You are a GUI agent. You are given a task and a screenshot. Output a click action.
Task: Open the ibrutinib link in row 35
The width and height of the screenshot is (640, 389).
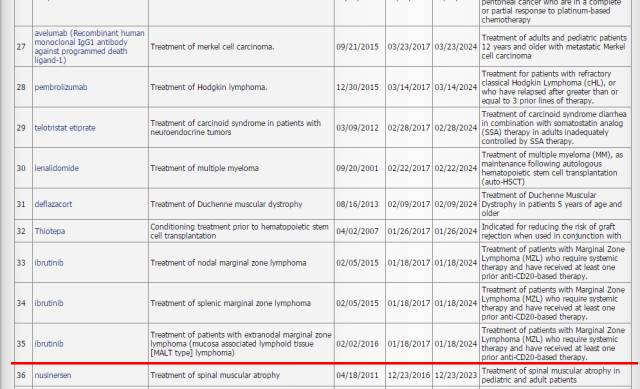49,344
